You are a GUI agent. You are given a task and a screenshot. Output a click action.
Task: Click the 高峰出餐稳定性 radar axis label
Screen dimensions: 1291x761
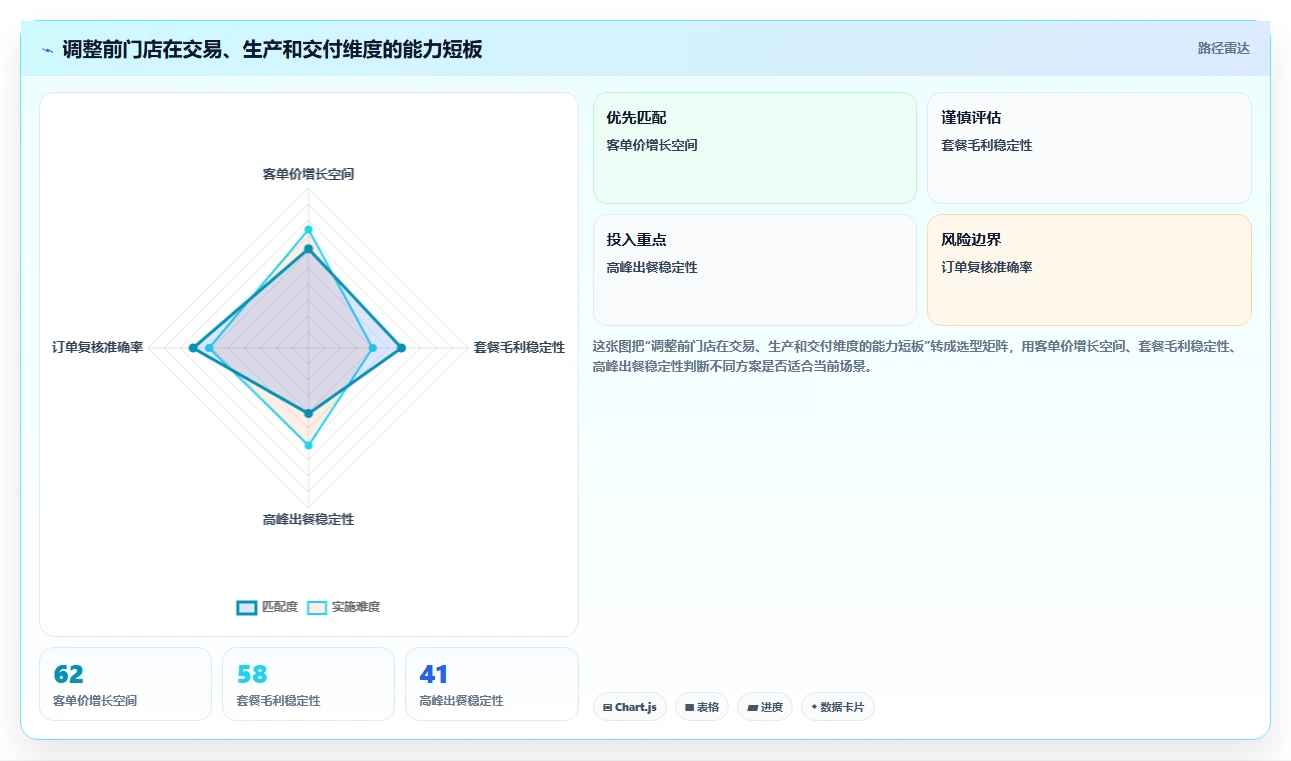coord(308,520)
